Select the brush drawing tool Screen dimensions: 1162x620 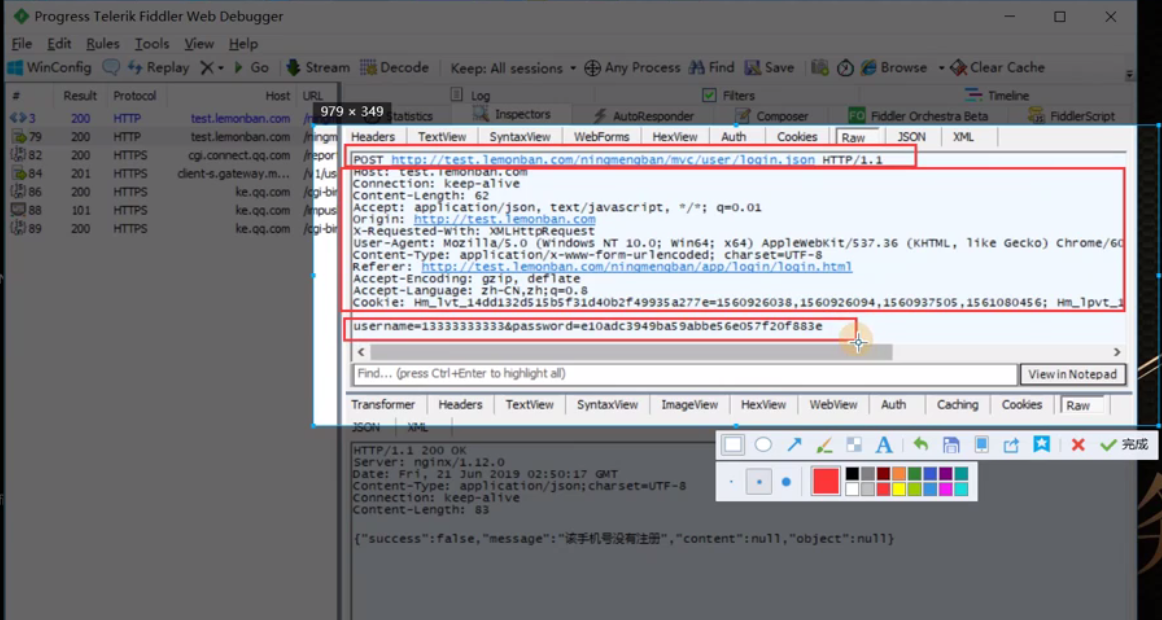824,444
